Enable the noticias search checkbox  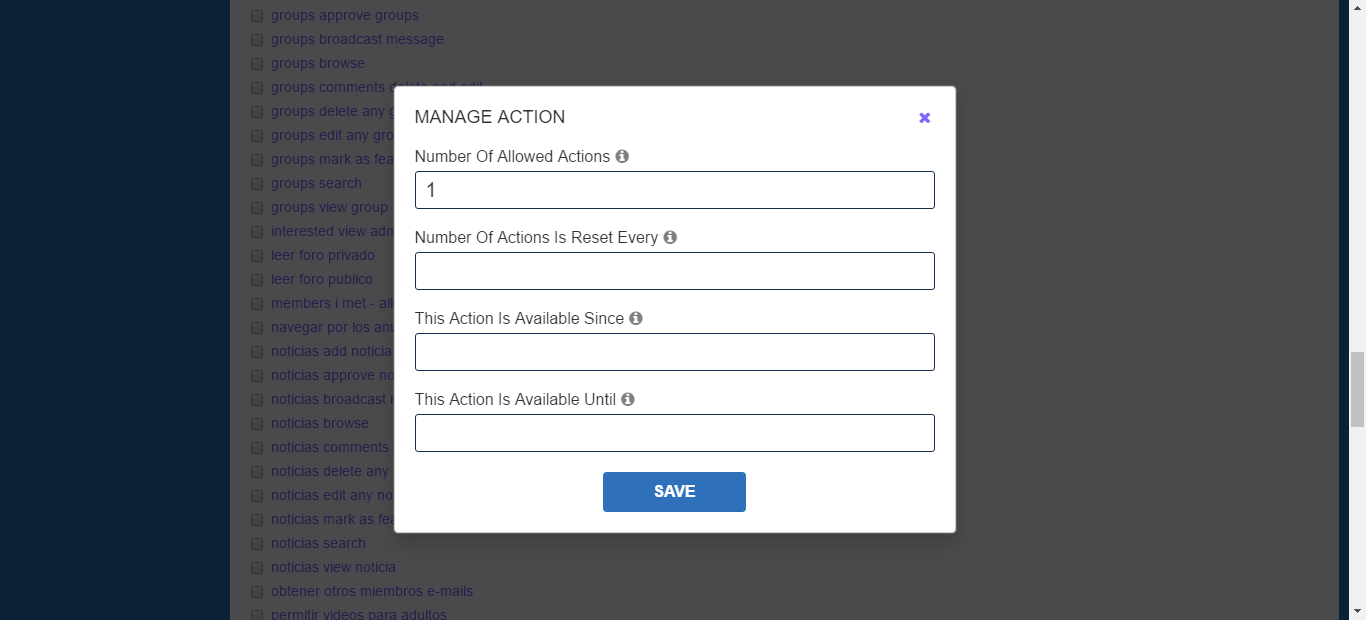257,544
